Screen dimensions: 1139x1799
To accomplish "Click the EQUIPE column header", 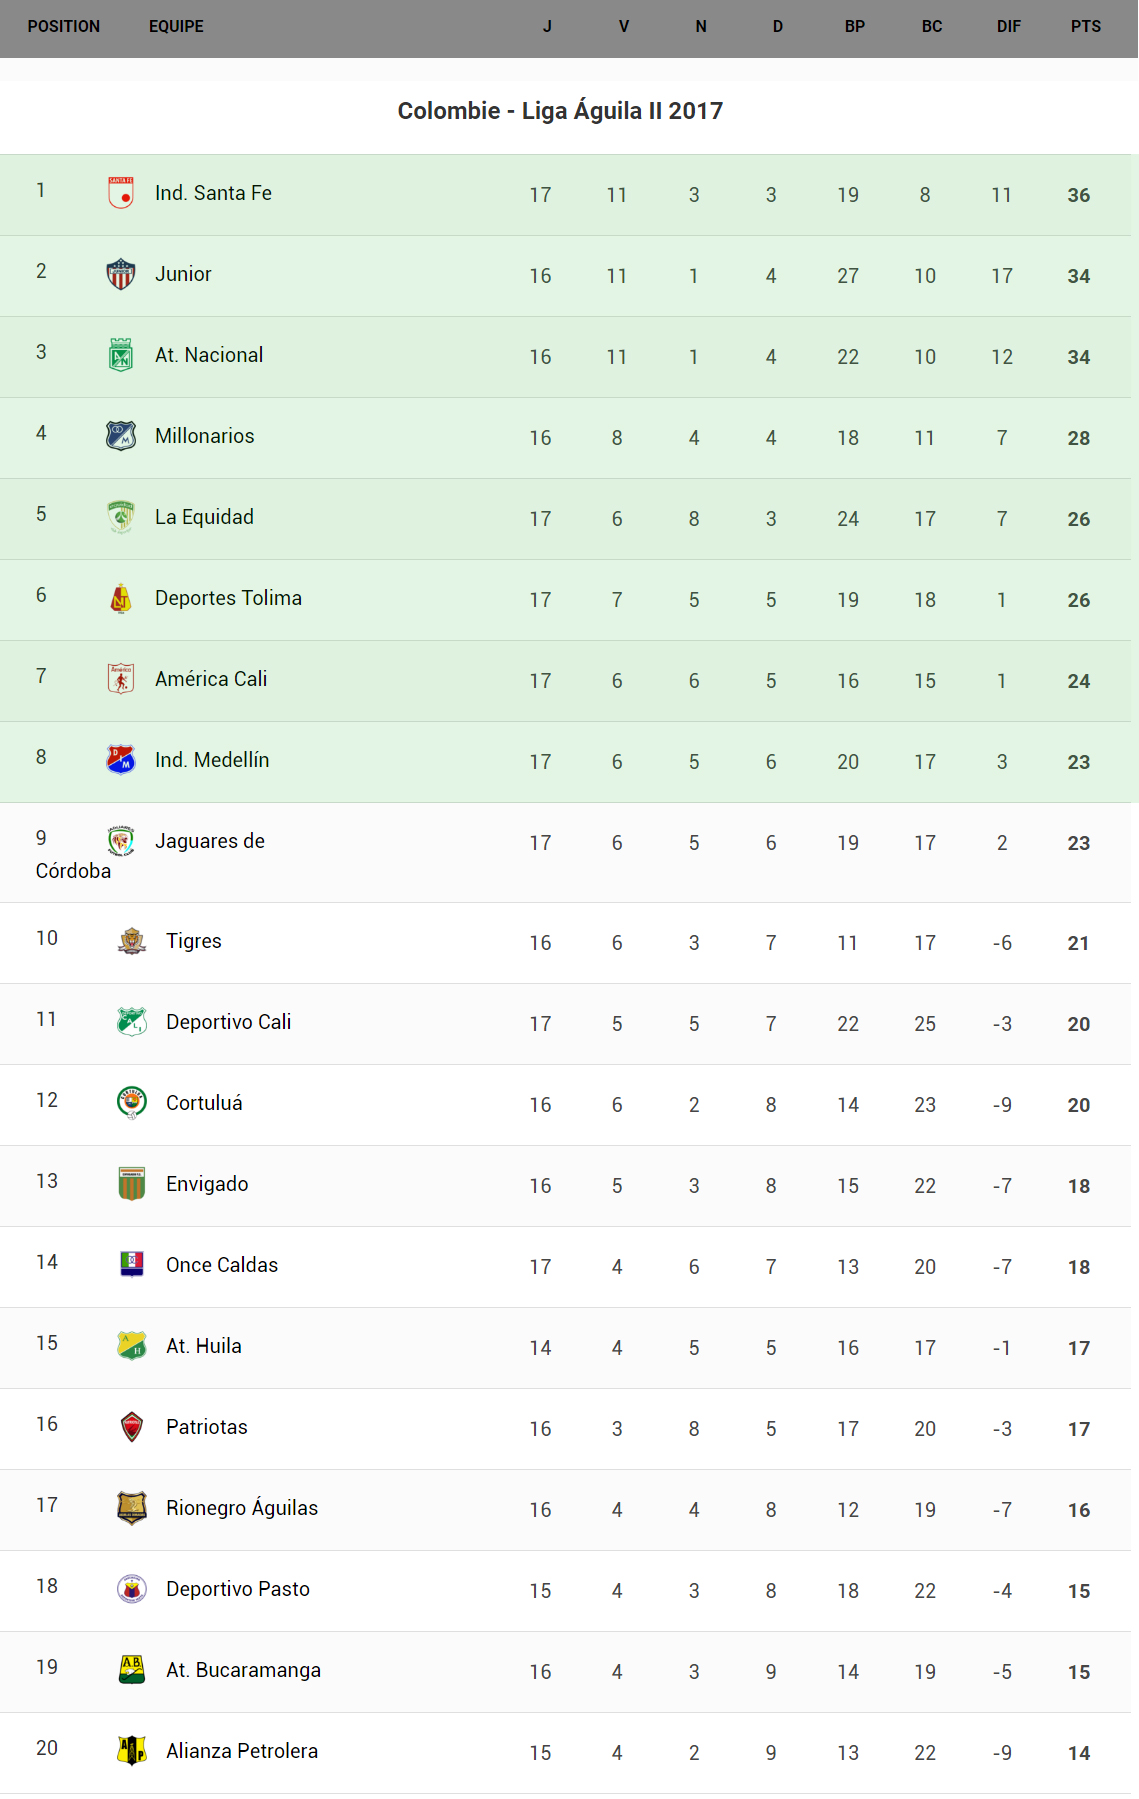I will (176, 27).
